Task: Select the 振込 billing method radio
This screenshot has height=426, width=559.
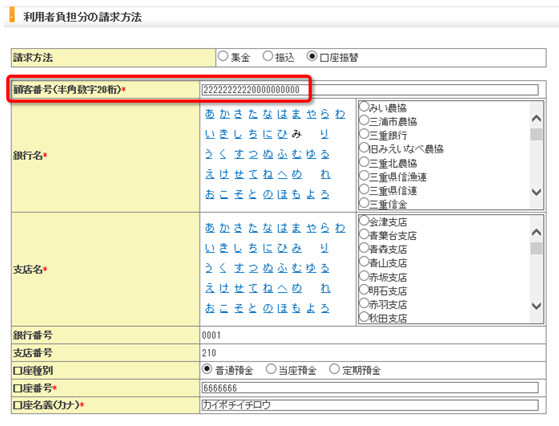Action: click(268, 56)
